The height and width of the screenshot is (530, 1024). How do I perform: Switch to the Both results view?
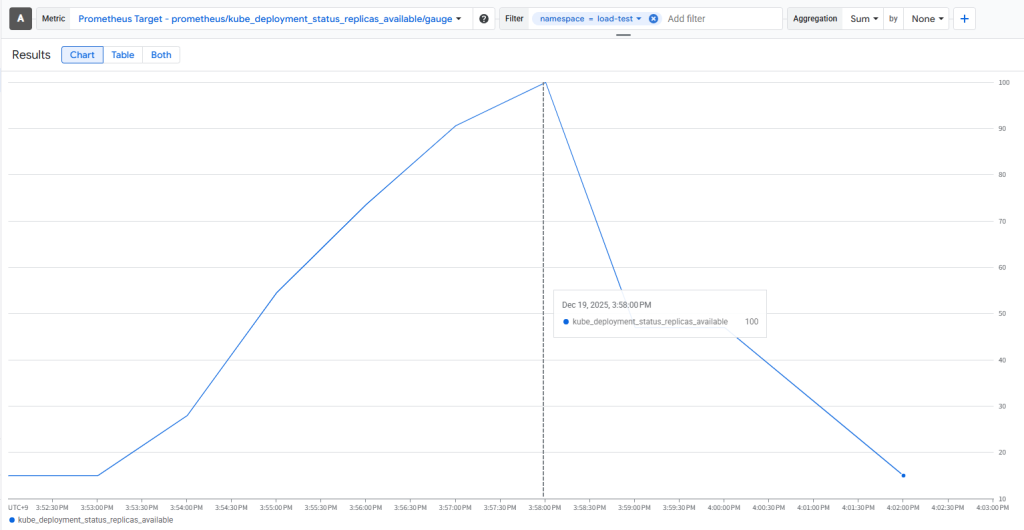(x=161, y=55)
